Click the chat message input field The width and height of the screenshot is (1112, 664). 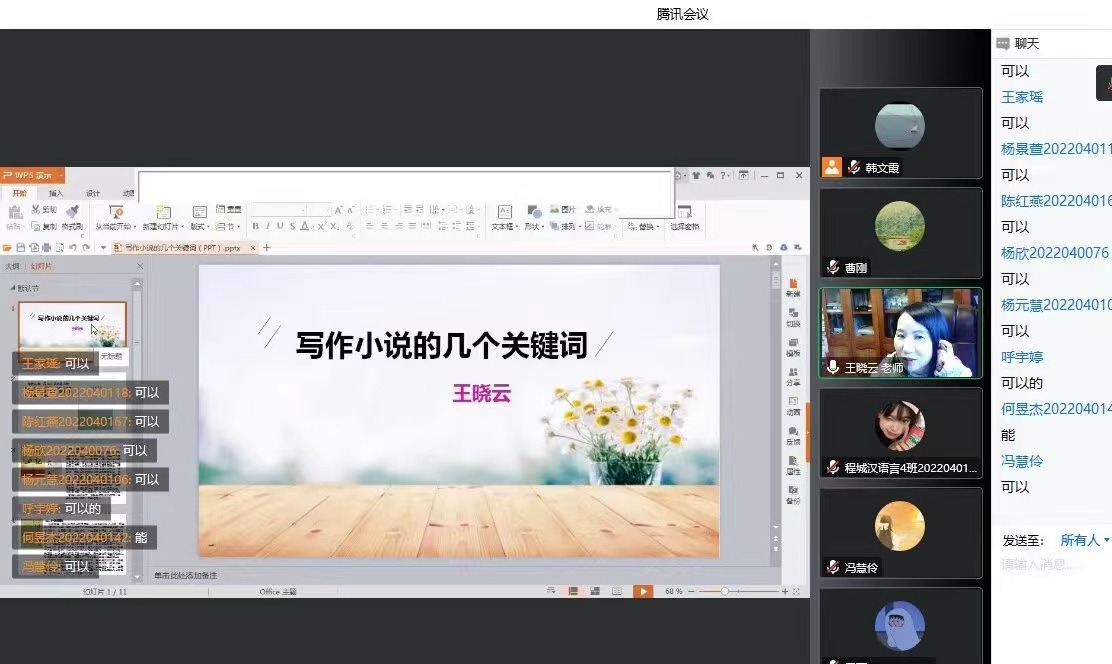pos(1050,566)
